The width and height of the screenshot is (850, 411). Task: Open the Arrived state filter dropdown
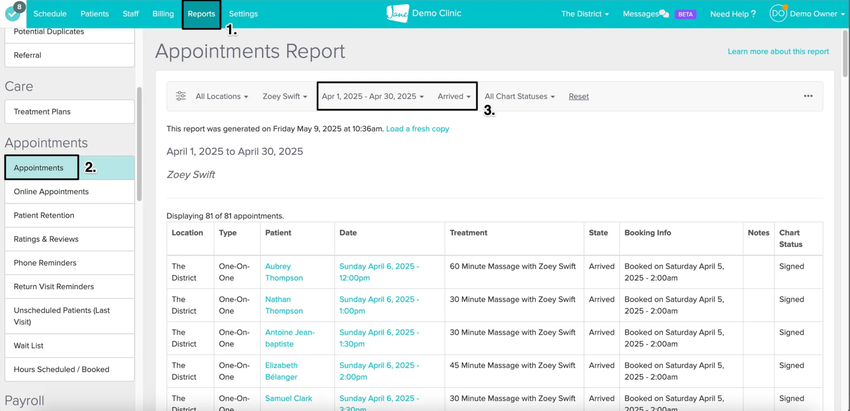(x=454, y=96)
